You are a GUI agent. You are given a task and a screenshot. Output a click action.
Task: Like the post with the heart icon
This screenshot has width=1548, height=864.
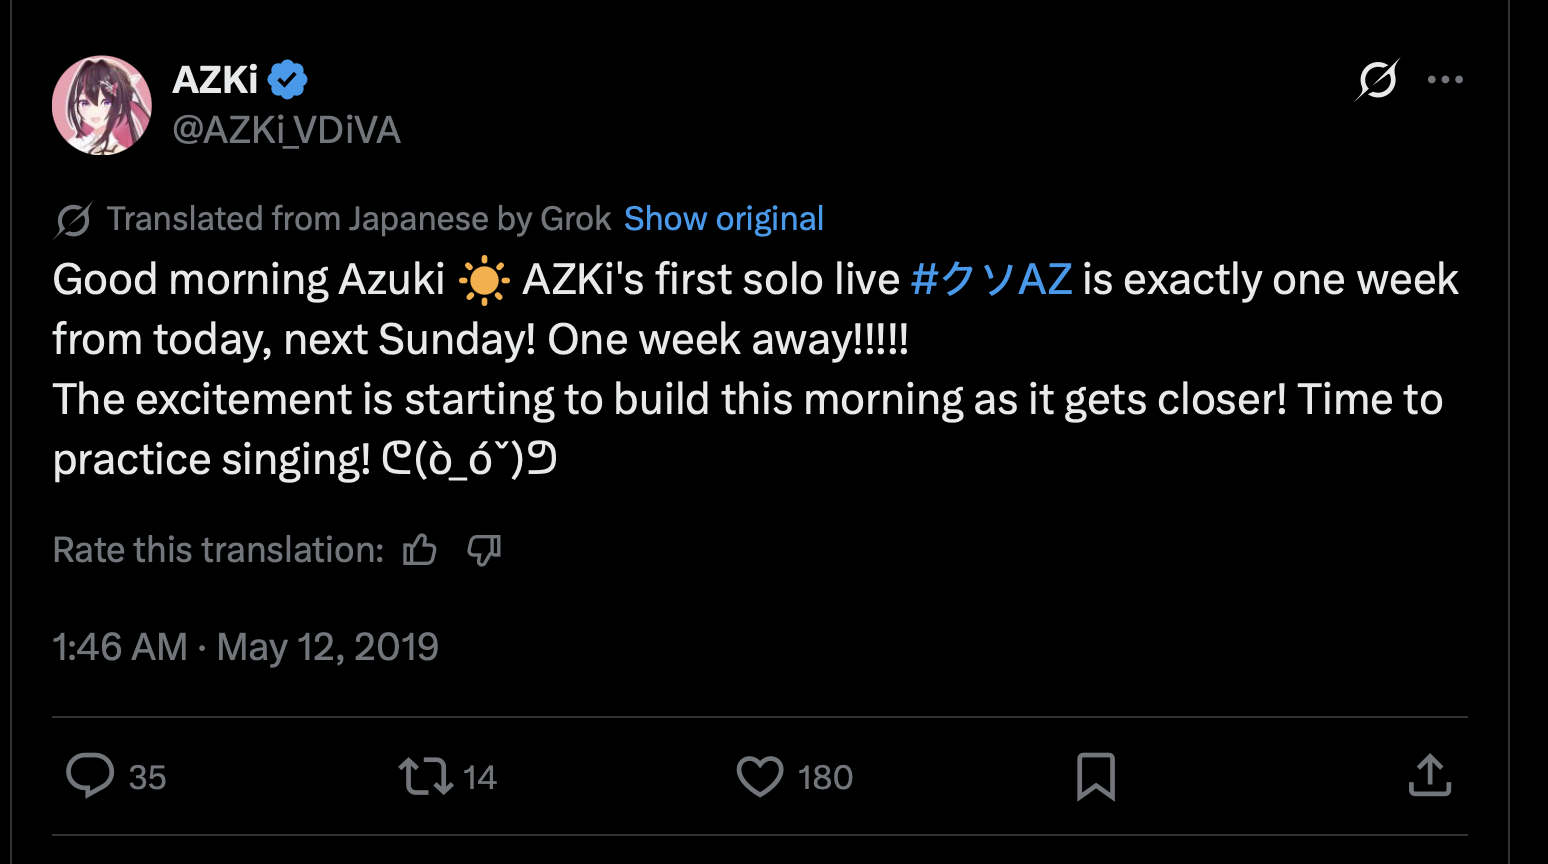(x=760, y=777)
